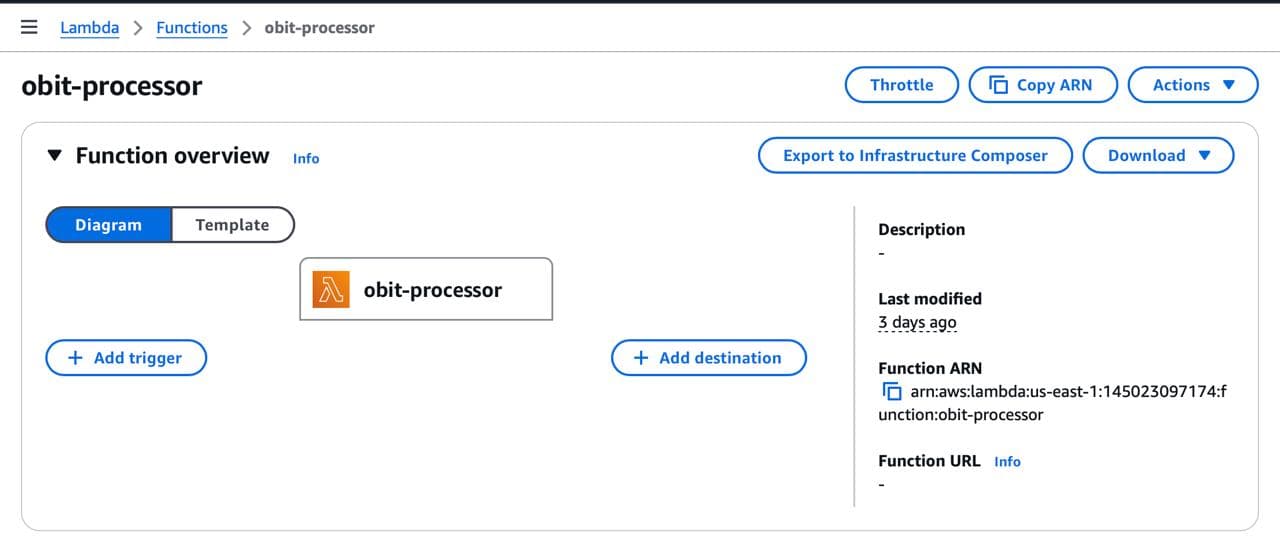Viewport: 1280px width, 543px height.
Task: Click the copy icon beside Function ARN
Action: [892, 392]
